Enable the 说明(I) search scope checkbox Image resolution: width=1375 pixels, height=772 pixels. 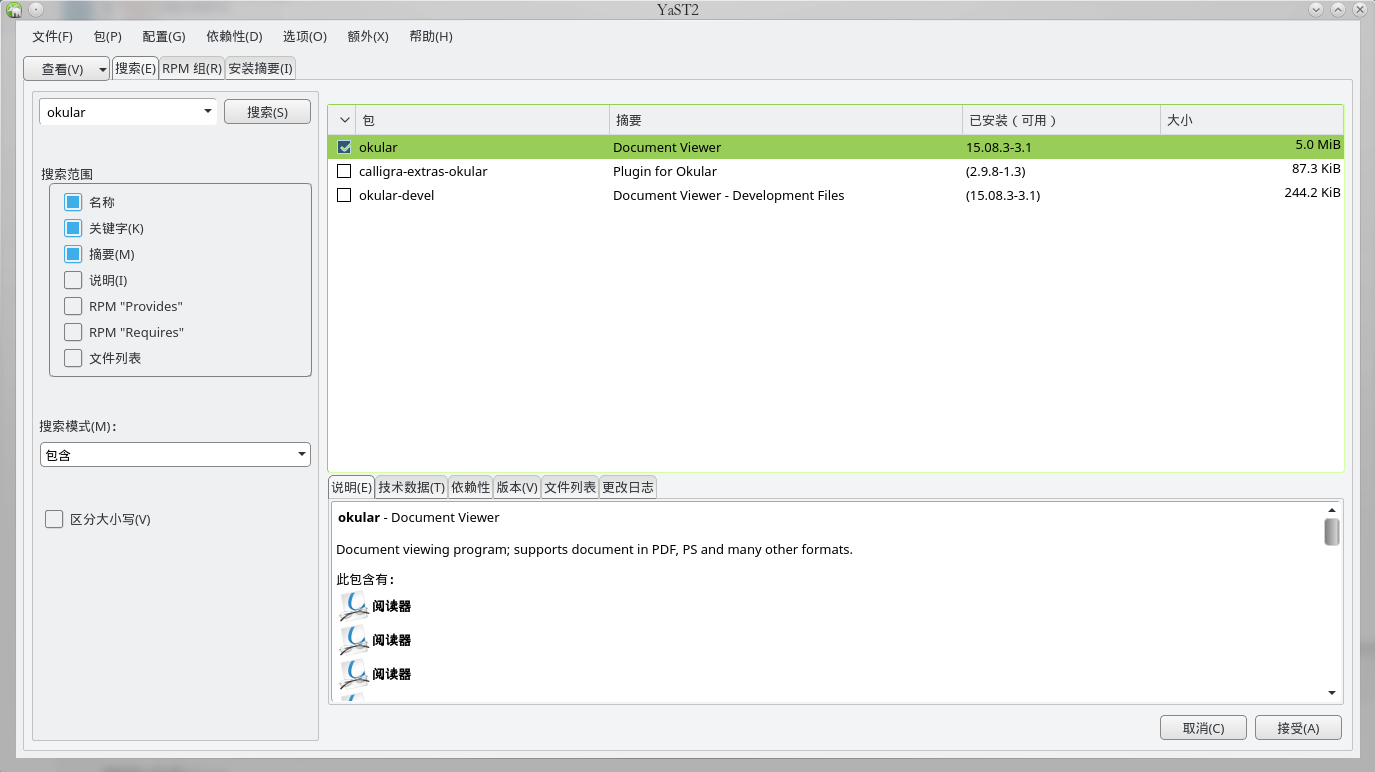click(x=73, y=280)
